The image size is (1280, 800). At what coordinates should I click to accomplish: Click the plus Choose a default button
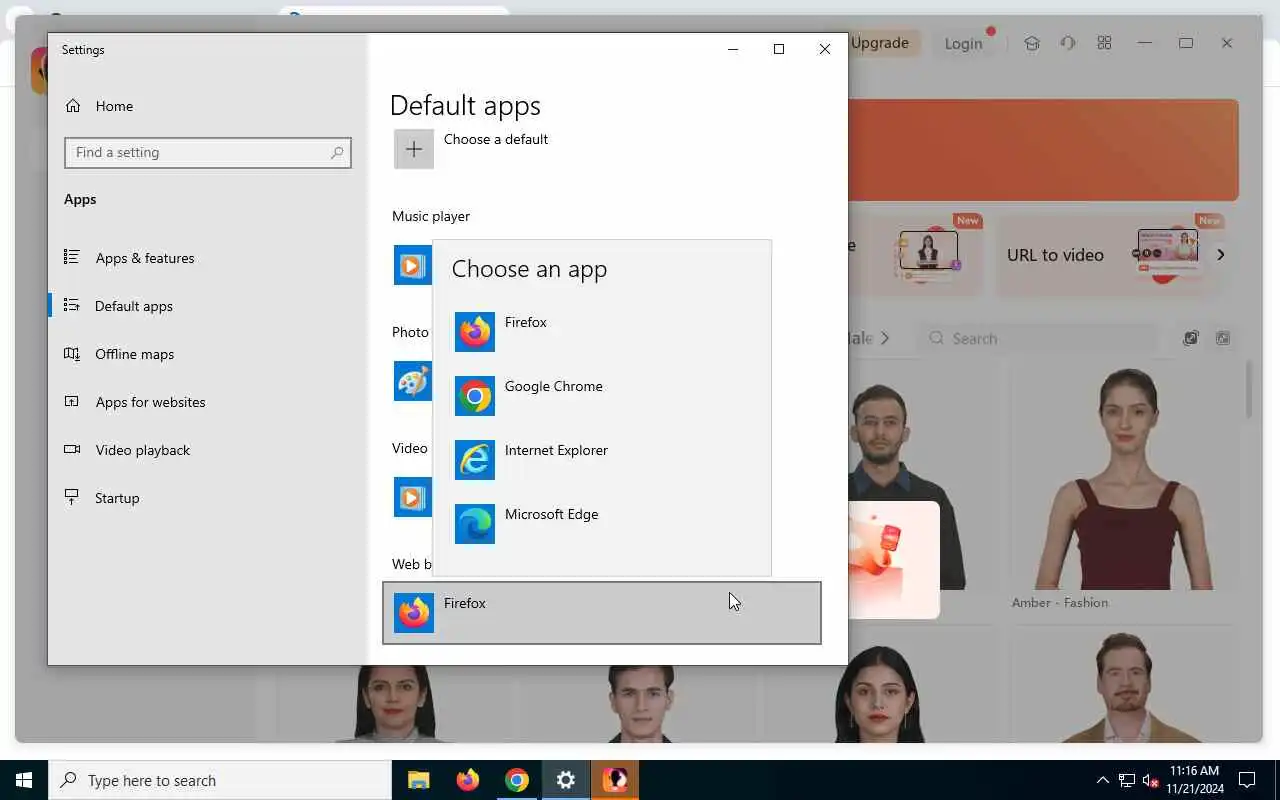[x=414, y=149]
